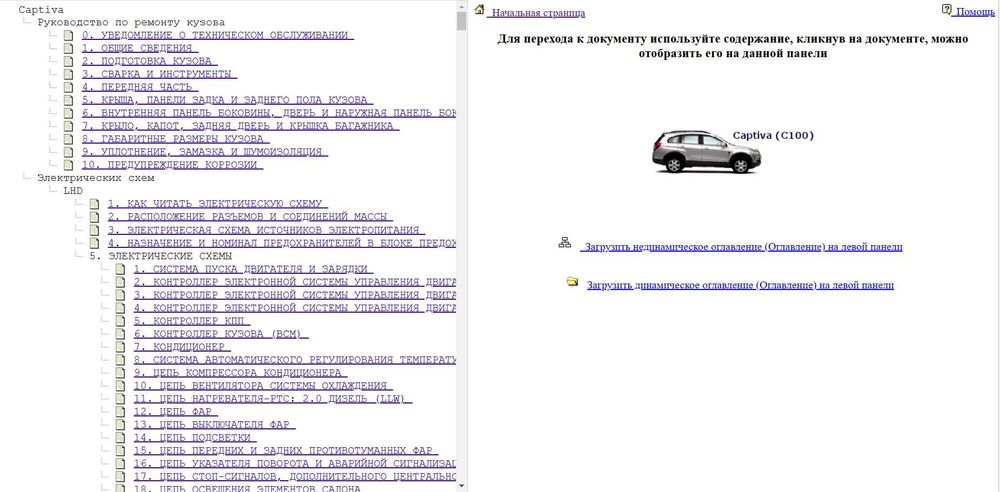Click document icon next to 9. ЦЕПЬ КОМПРЕССОРА КОНДИЦИОНЕРА
This screenshot has height=492, width=1000.
120,373
